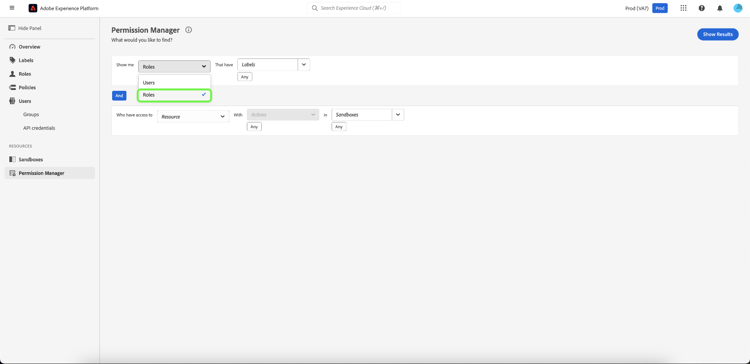This screenshot has width=750, height=364.
Task: Click the Permission Manager sidebar icon
Action: (12, 173)
